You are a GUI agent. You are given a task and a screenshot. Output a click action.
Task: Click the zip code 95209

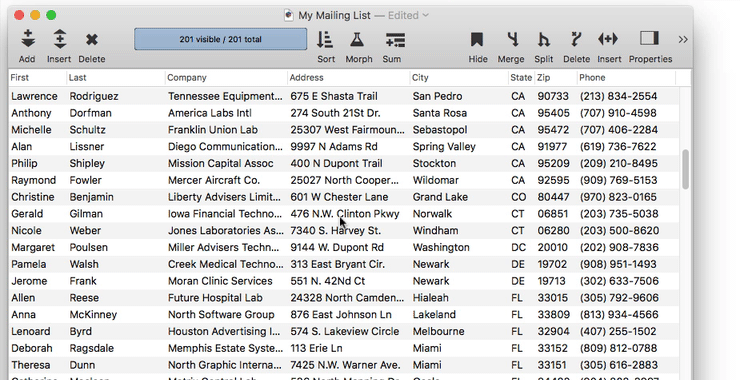tap(553, 164)
